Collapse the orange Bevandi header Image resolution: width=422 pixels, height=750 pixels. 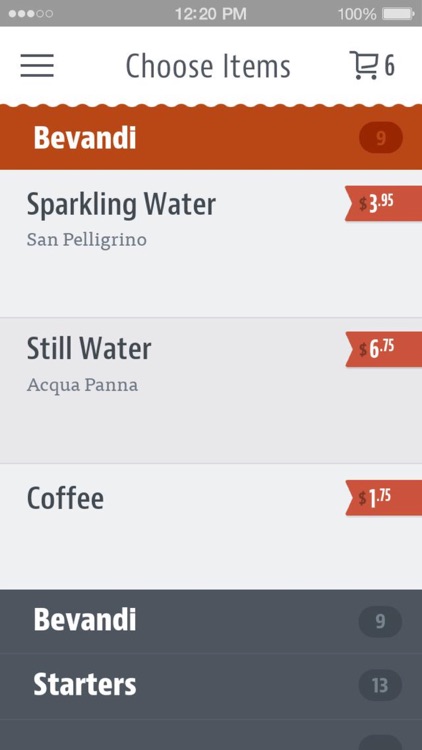[211, 138]
